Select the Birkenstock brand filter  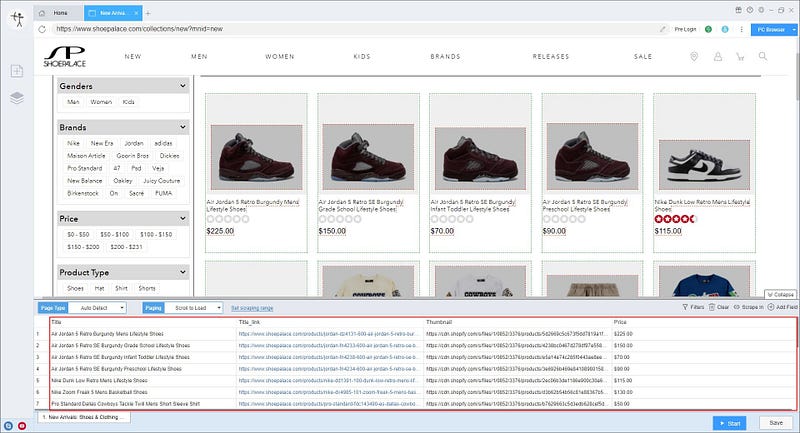click(x=83, y=193)
